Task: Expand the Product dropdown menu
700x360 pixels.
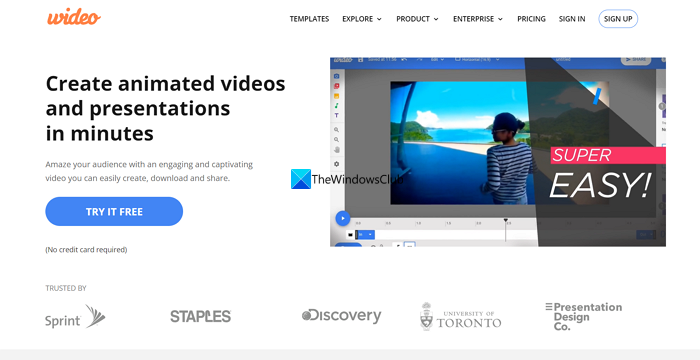Action: (417, 19)
